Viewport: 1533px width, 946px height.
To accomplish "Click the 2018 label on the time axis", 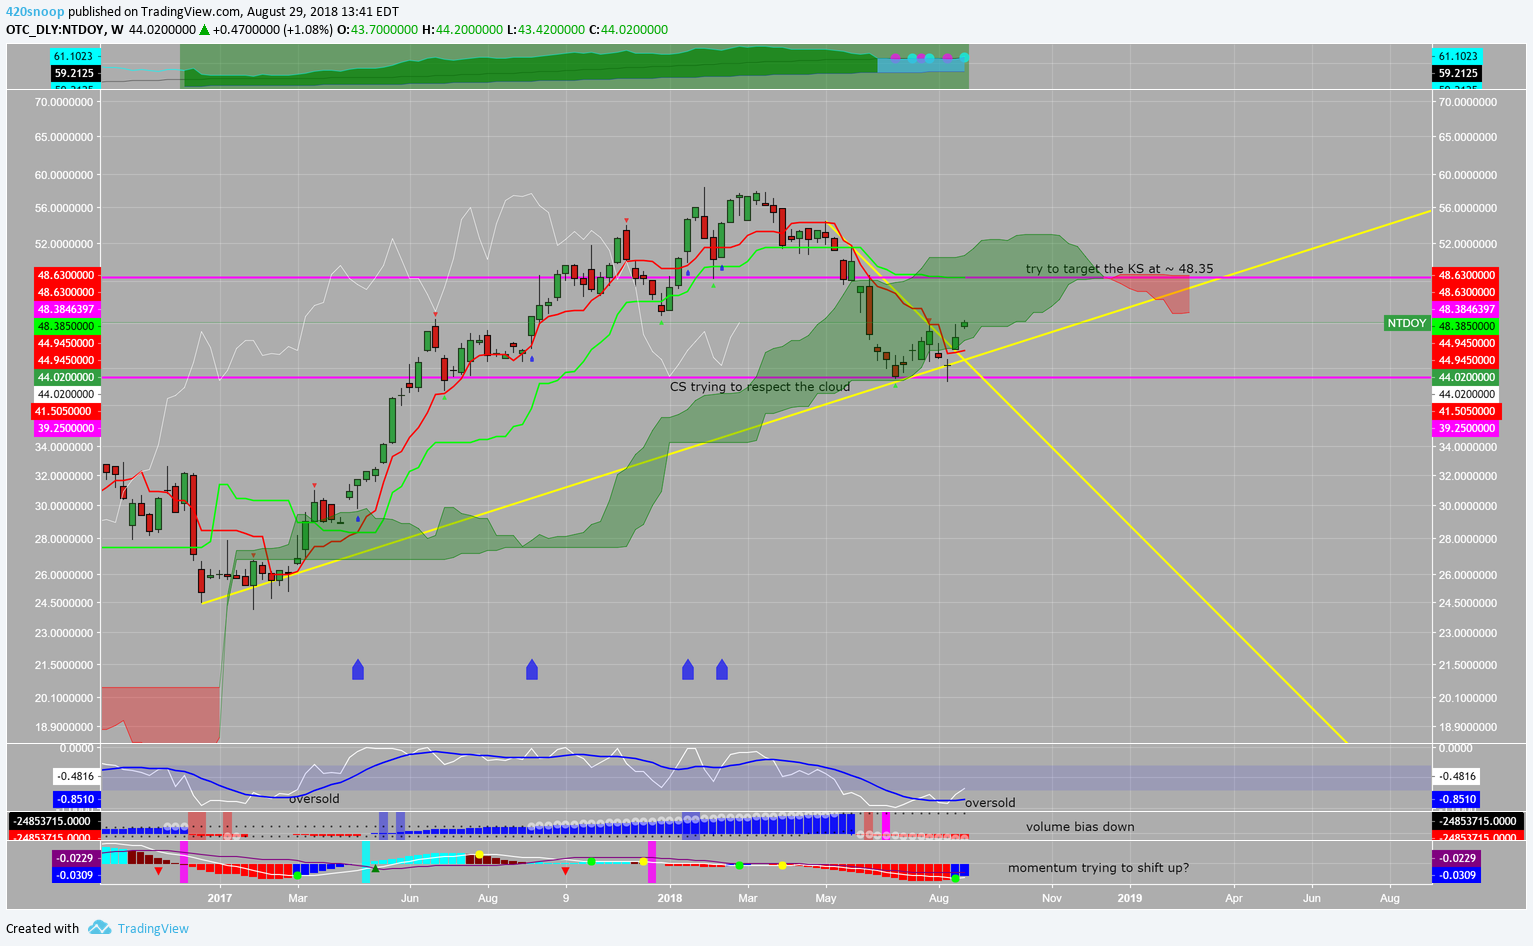I will [670, 898].
